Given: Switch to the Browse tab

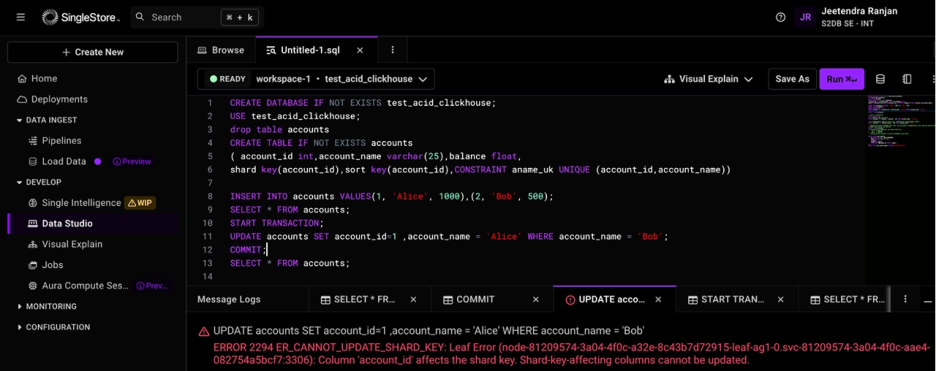Looking at the screenshot, I should coord(221,50).
